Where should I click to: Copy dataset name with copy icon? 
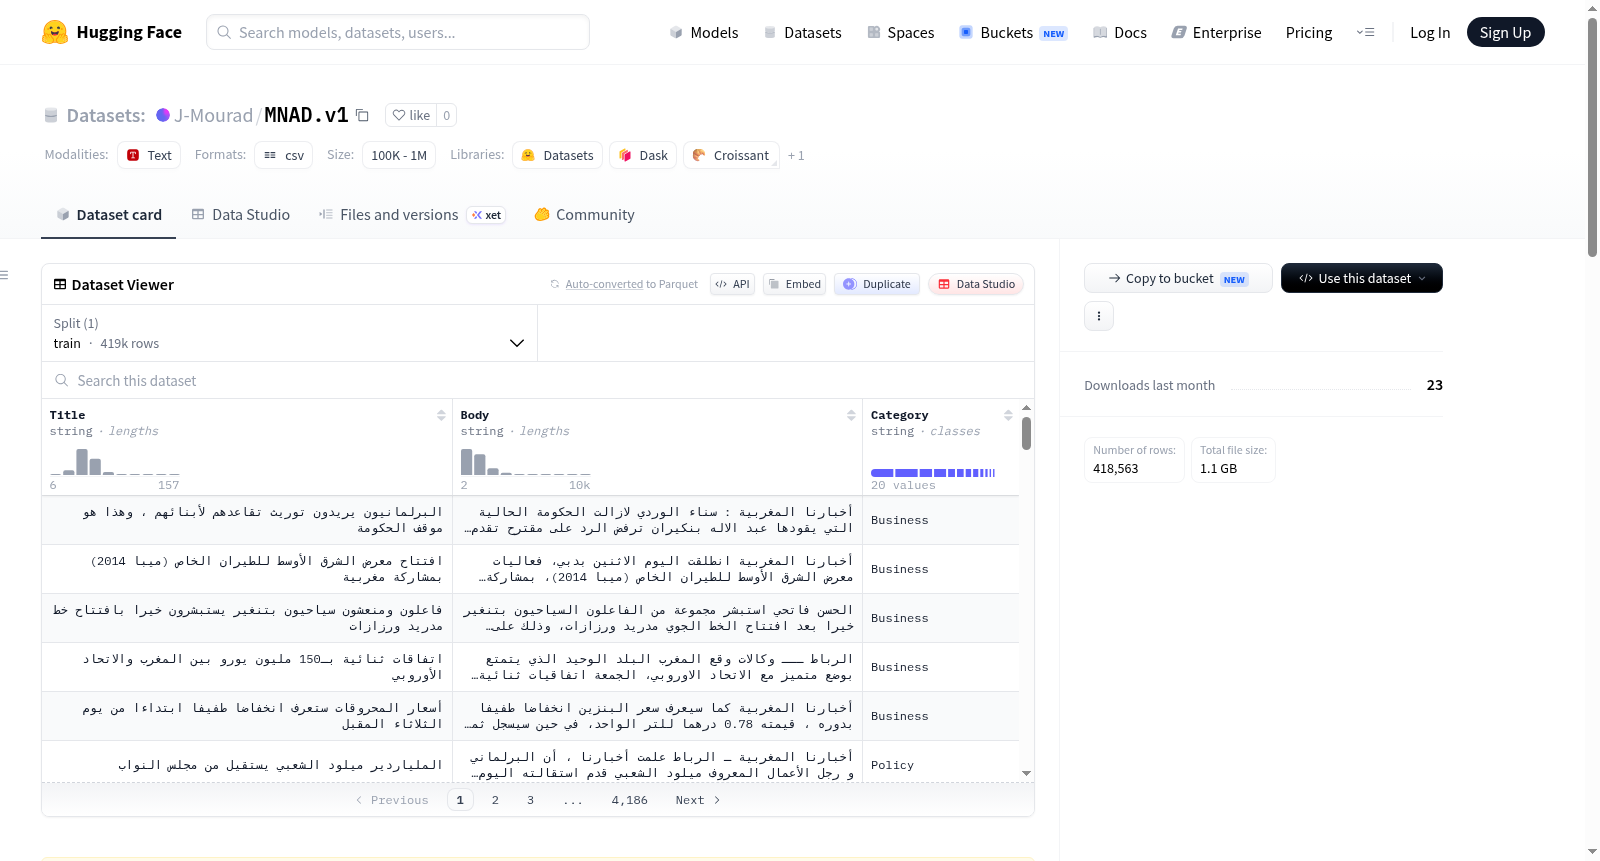pos(362,115)
